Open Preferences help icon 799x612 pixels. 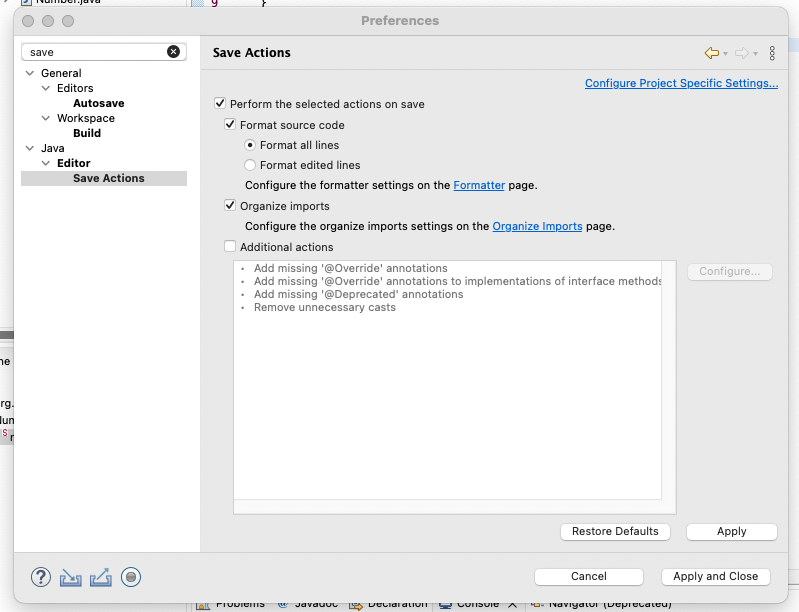41,577
